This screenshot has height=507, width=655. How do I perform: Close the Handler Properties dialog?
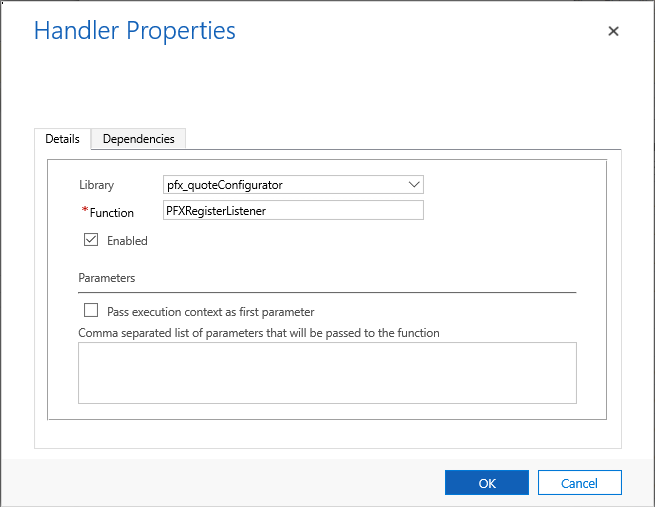(x=613, y=31)
